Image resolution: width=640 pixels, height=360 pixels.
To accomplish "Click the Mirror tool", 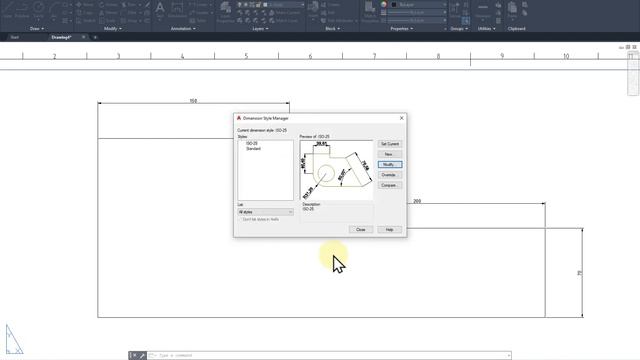I will pyautogui.click(x=108, y=13).
